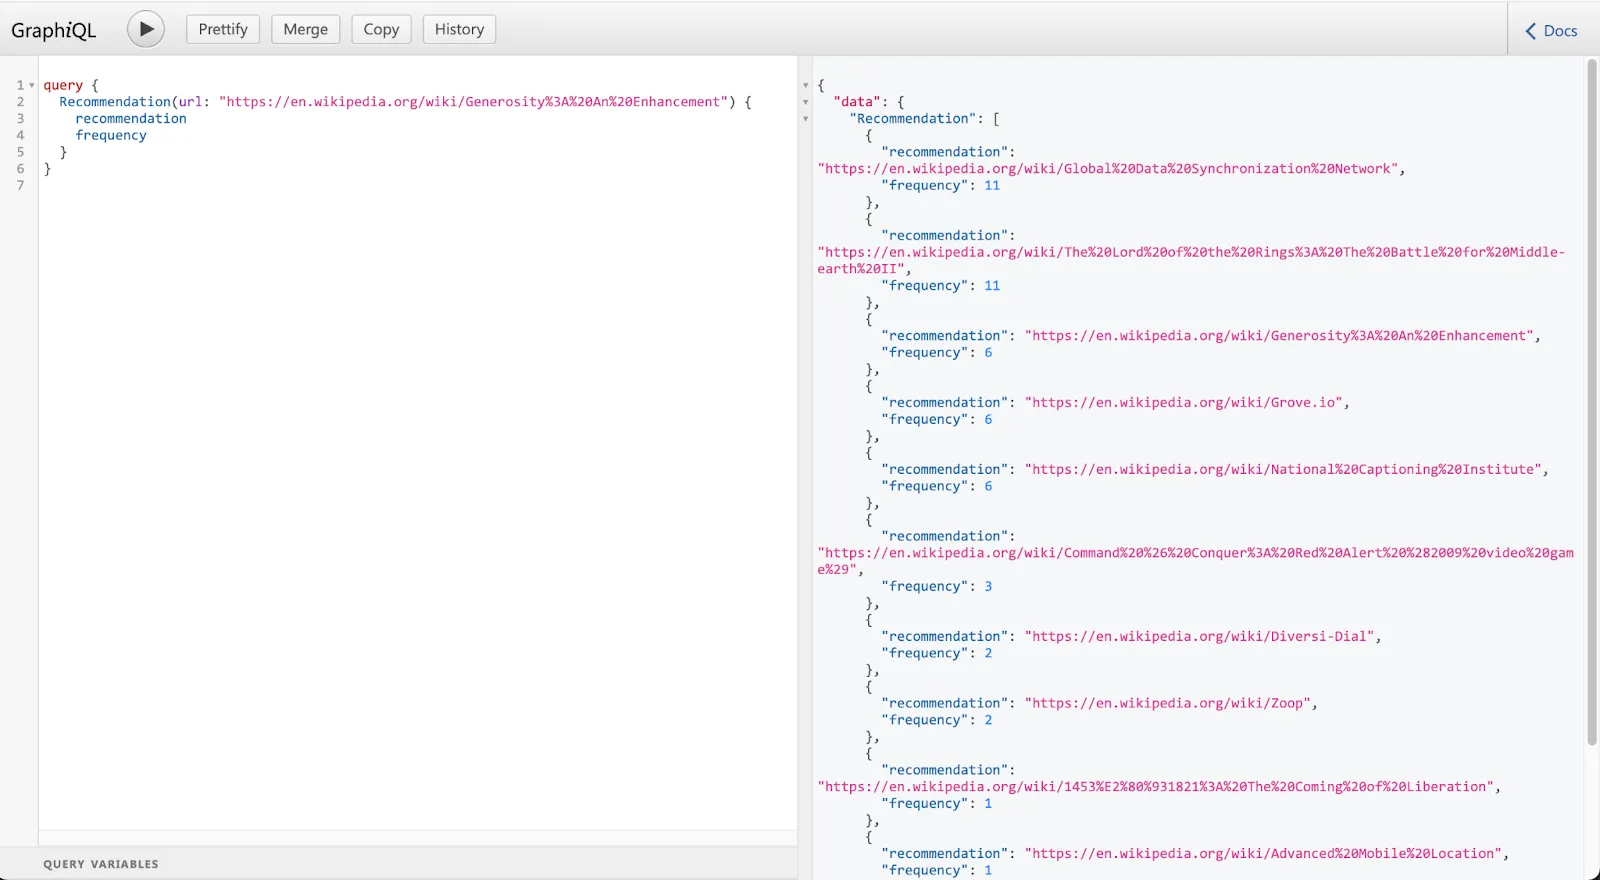This screenshot has height=880, width=1600.
Task: Click frequency value 6 under Grove.io
Action: point(988,420)
